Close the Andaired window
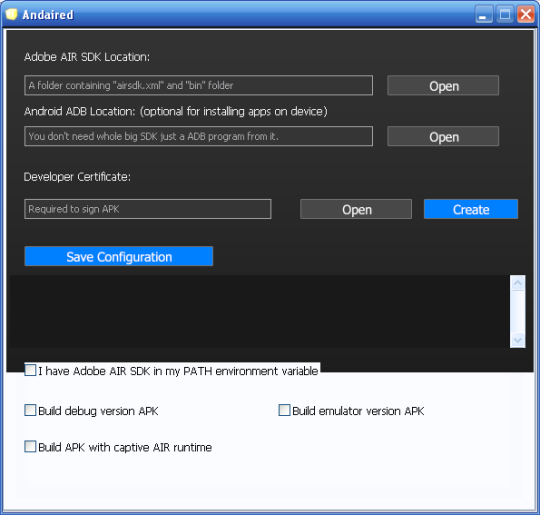540x515 pixels. 526,14
